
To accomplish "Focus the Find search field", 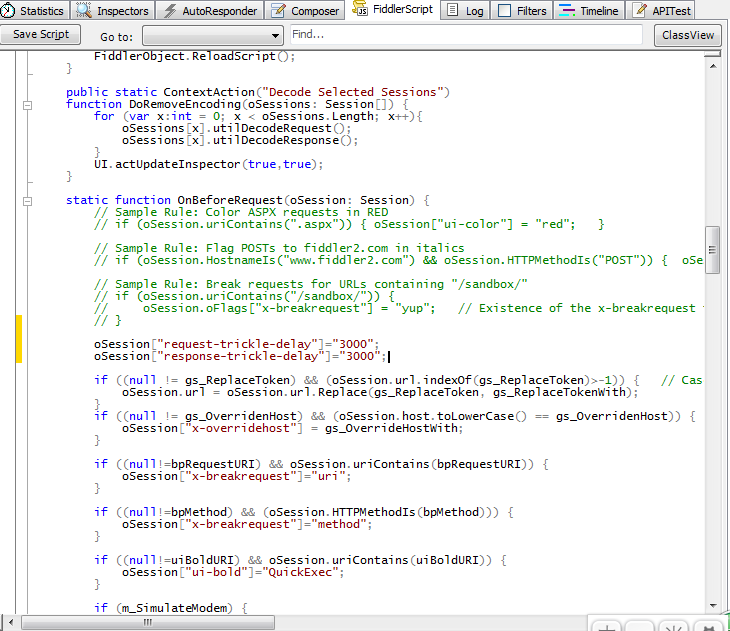I will 466,34.
